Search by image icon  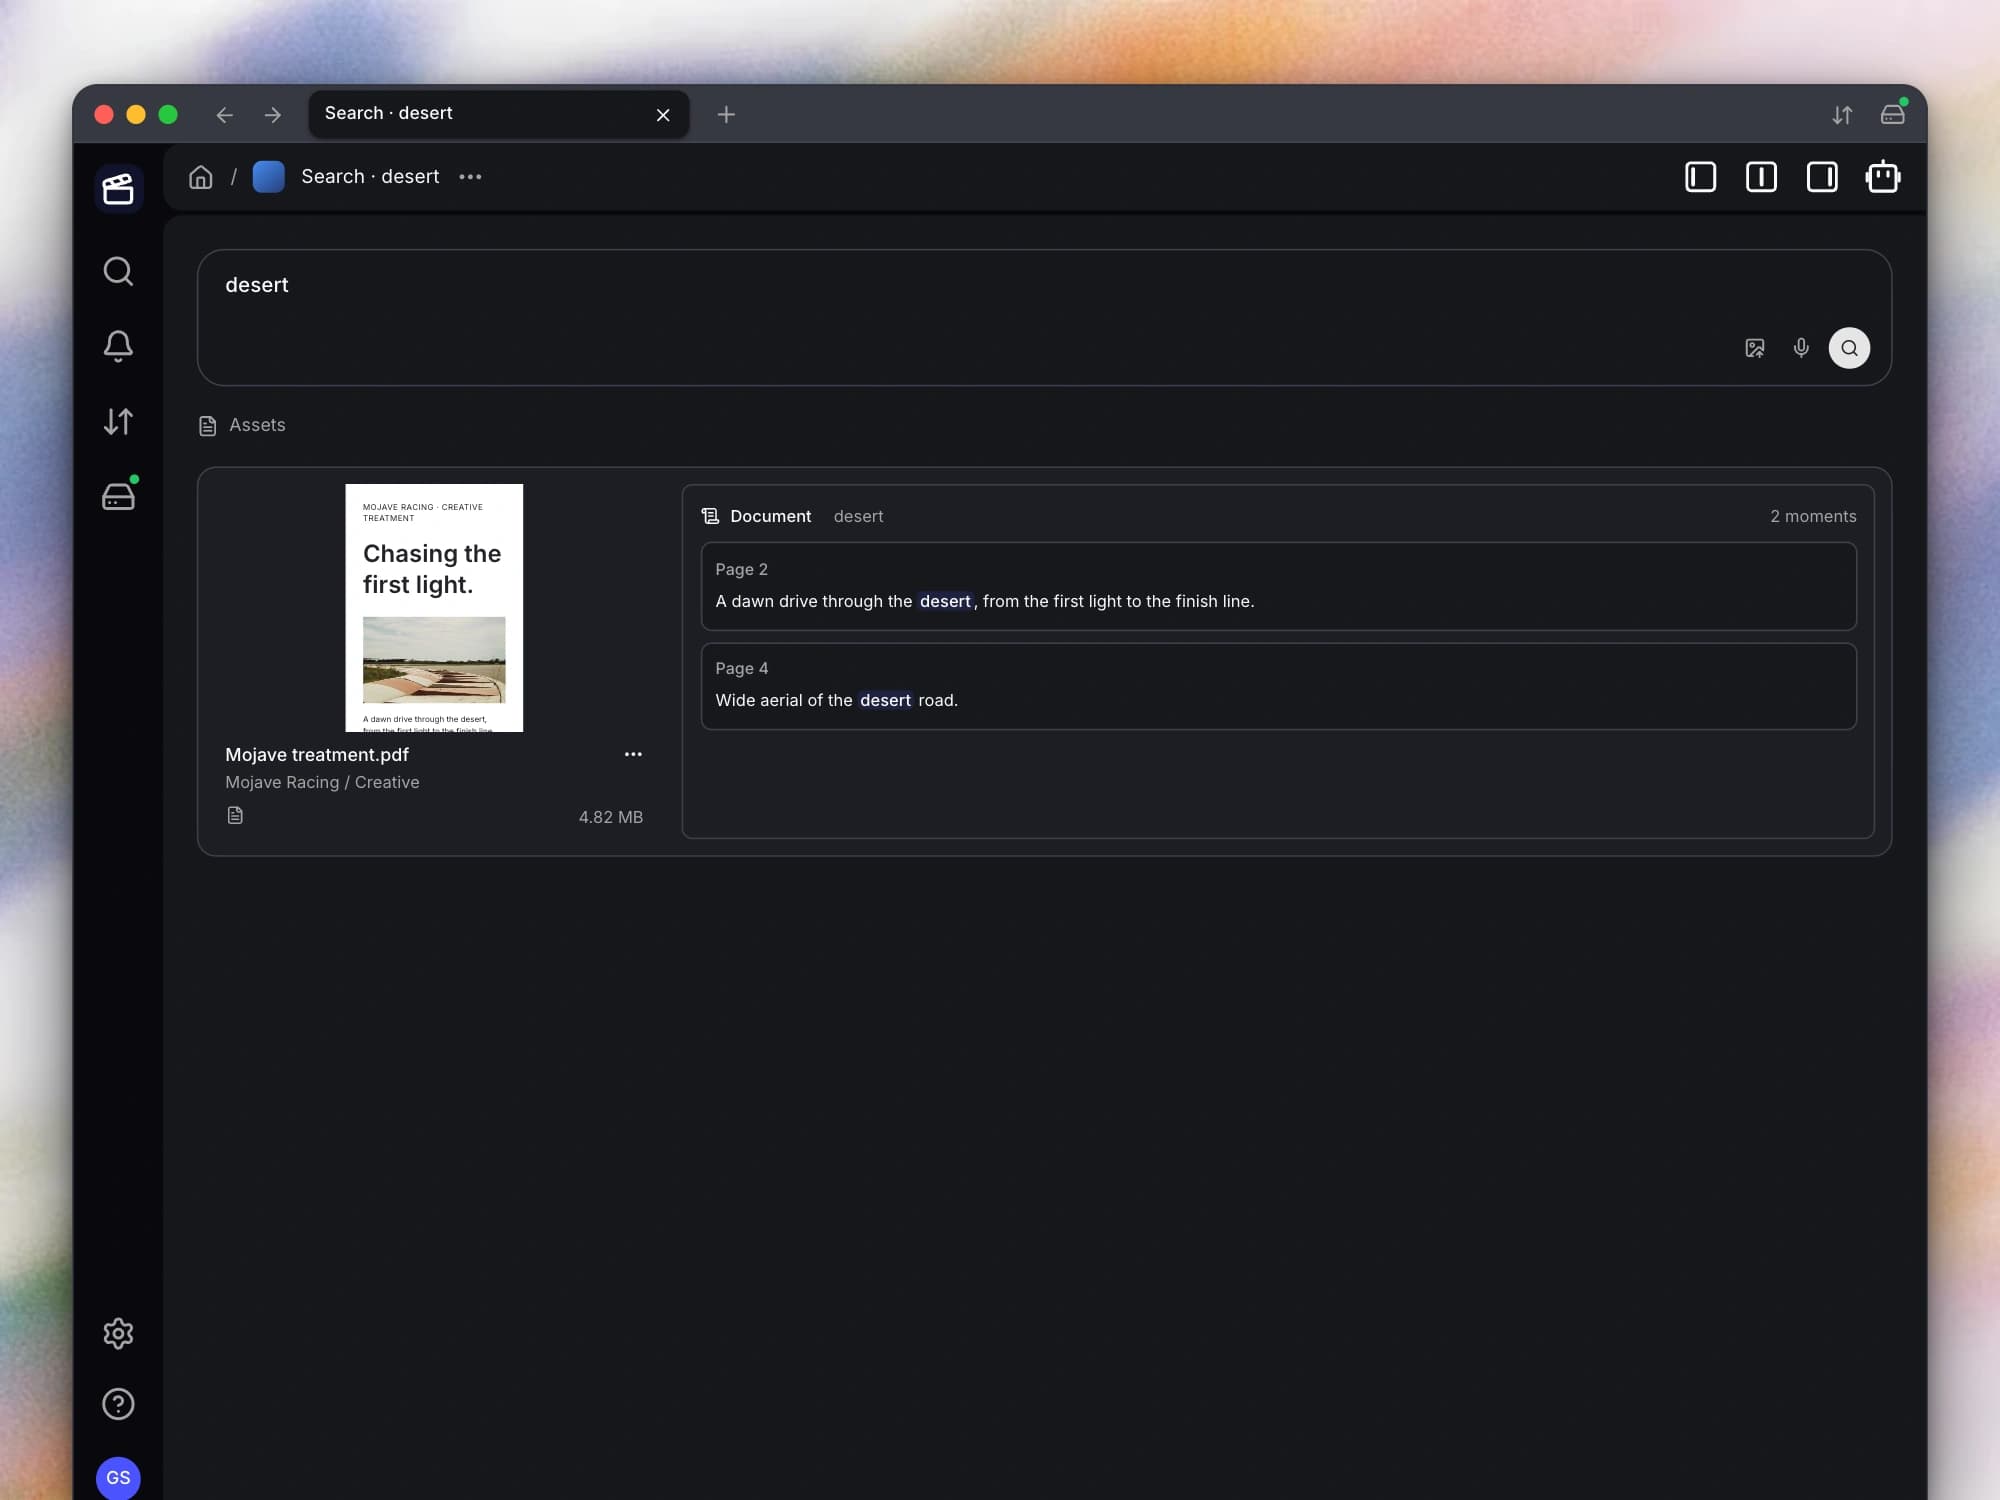(x=1755, y=348)
